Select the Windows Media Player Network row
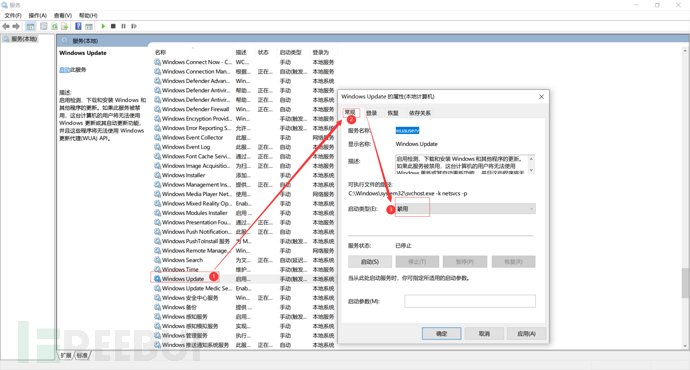690x370 pixels. [x=244, y=194]
